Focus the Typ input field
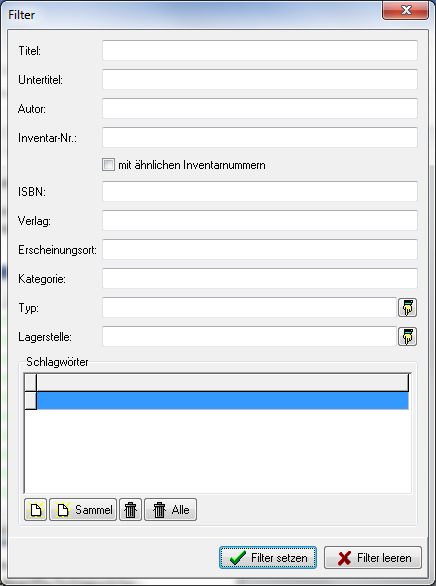436x586 pixels. coord(249,308)
